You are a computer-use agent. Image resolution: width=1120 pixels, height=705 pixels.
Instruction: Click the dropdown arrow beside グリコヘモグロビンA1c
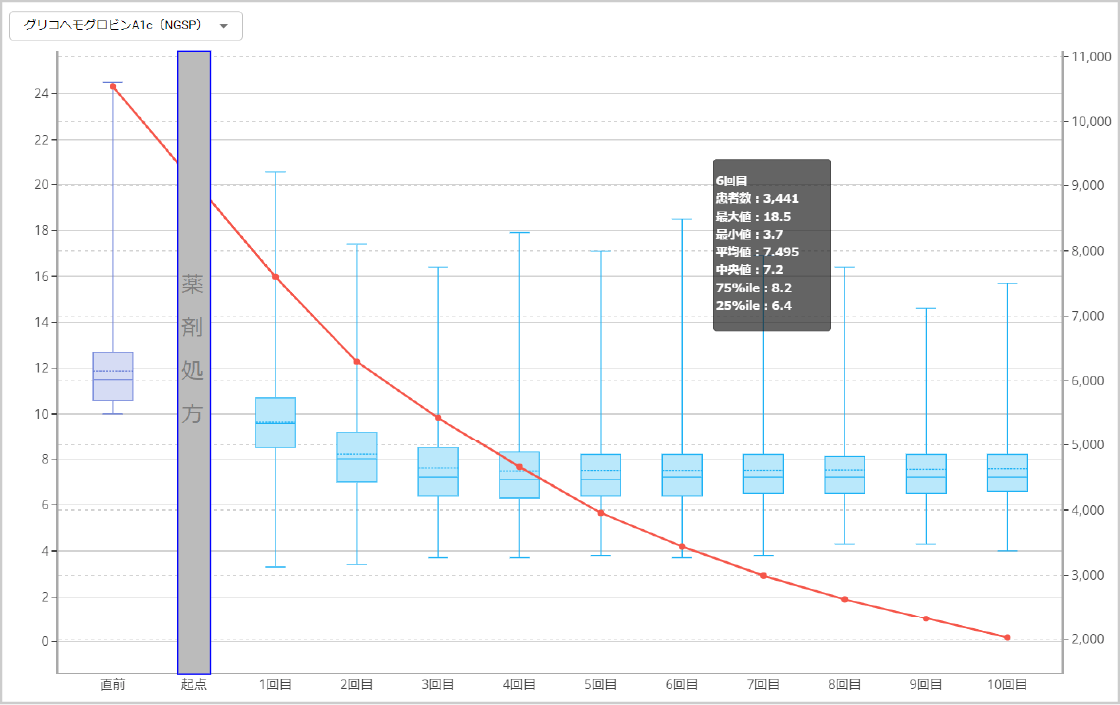click(x=224, y=26)
